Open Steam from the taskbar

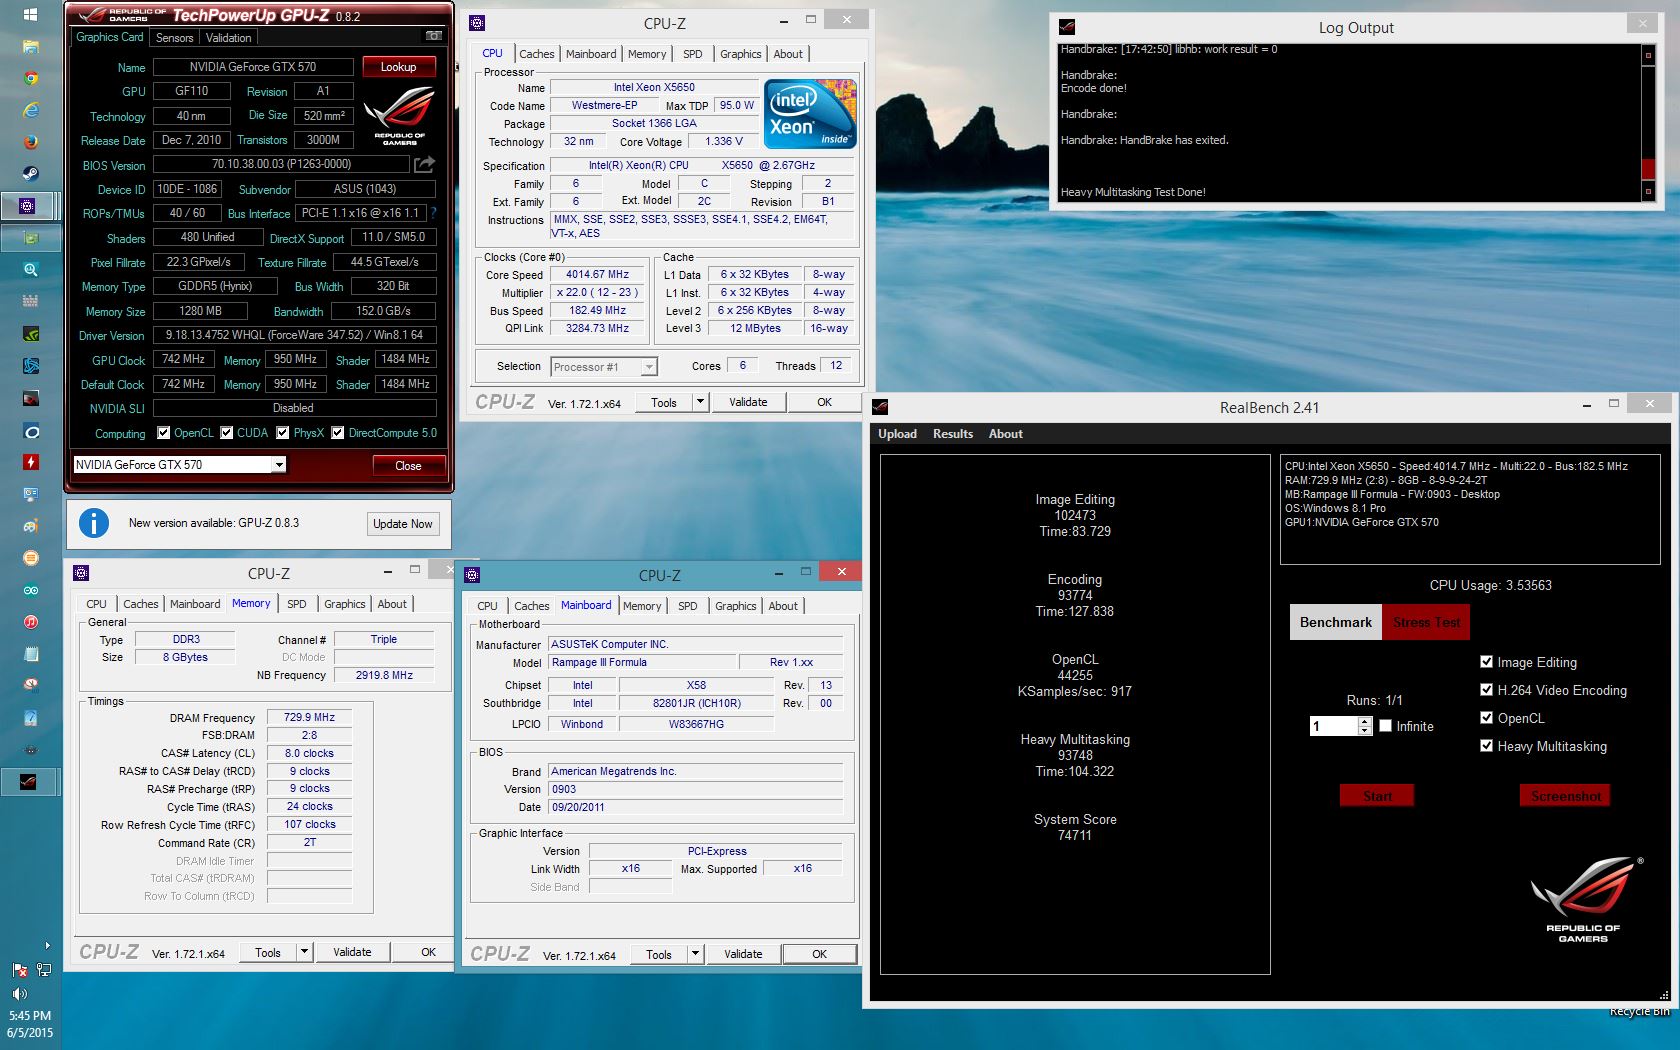pyautogui.click(x=30, y=174)
